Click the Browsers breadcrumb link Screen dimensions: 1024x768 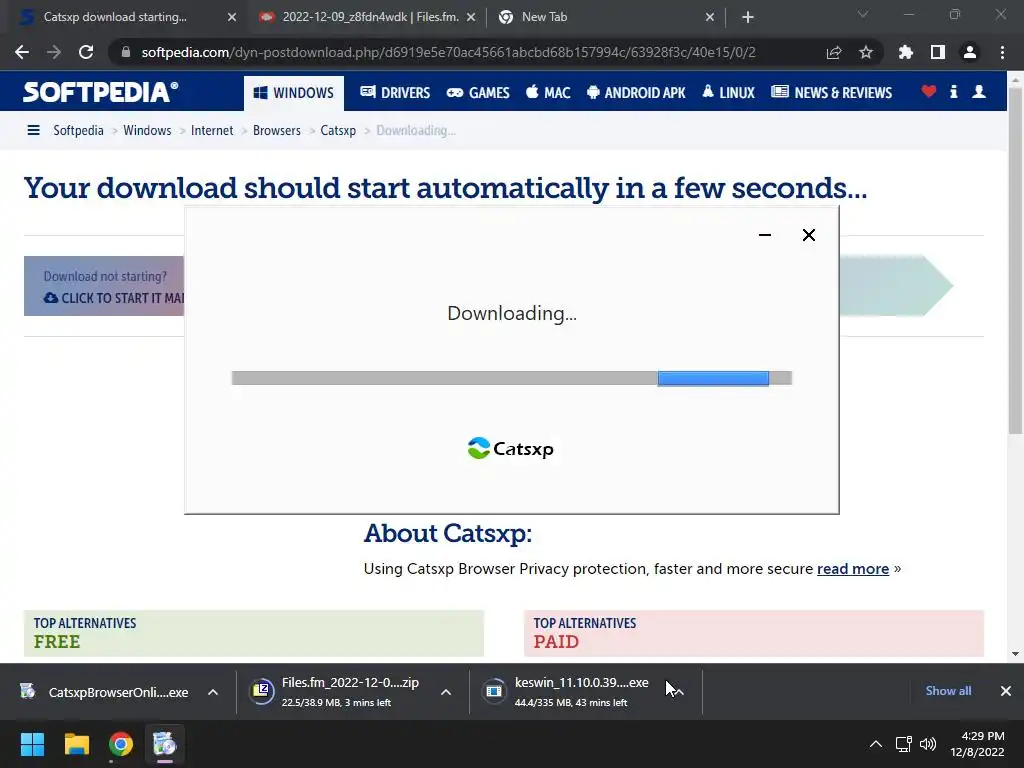point(277,131)
